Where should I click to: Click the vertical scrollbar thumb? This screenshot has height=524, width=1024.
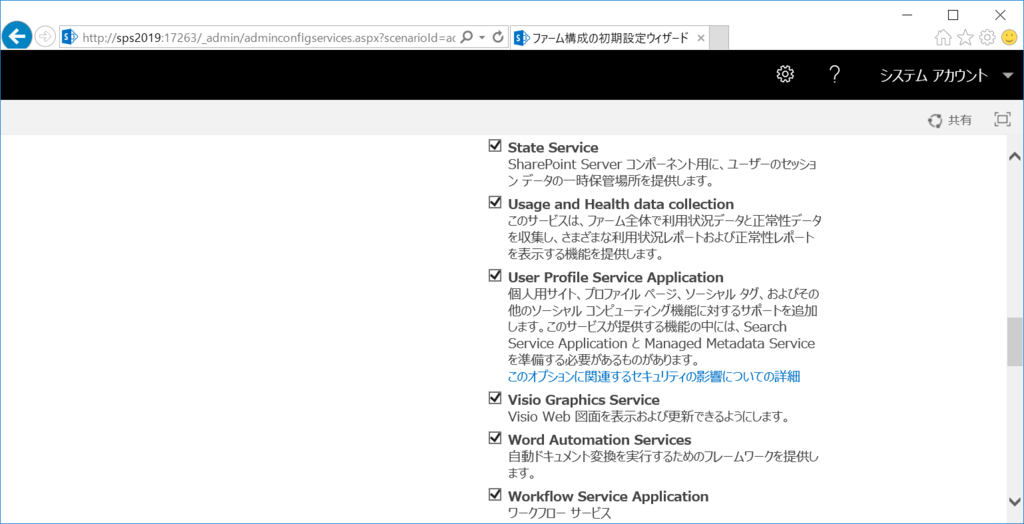pyautogui.click(x=1015, y=342)
